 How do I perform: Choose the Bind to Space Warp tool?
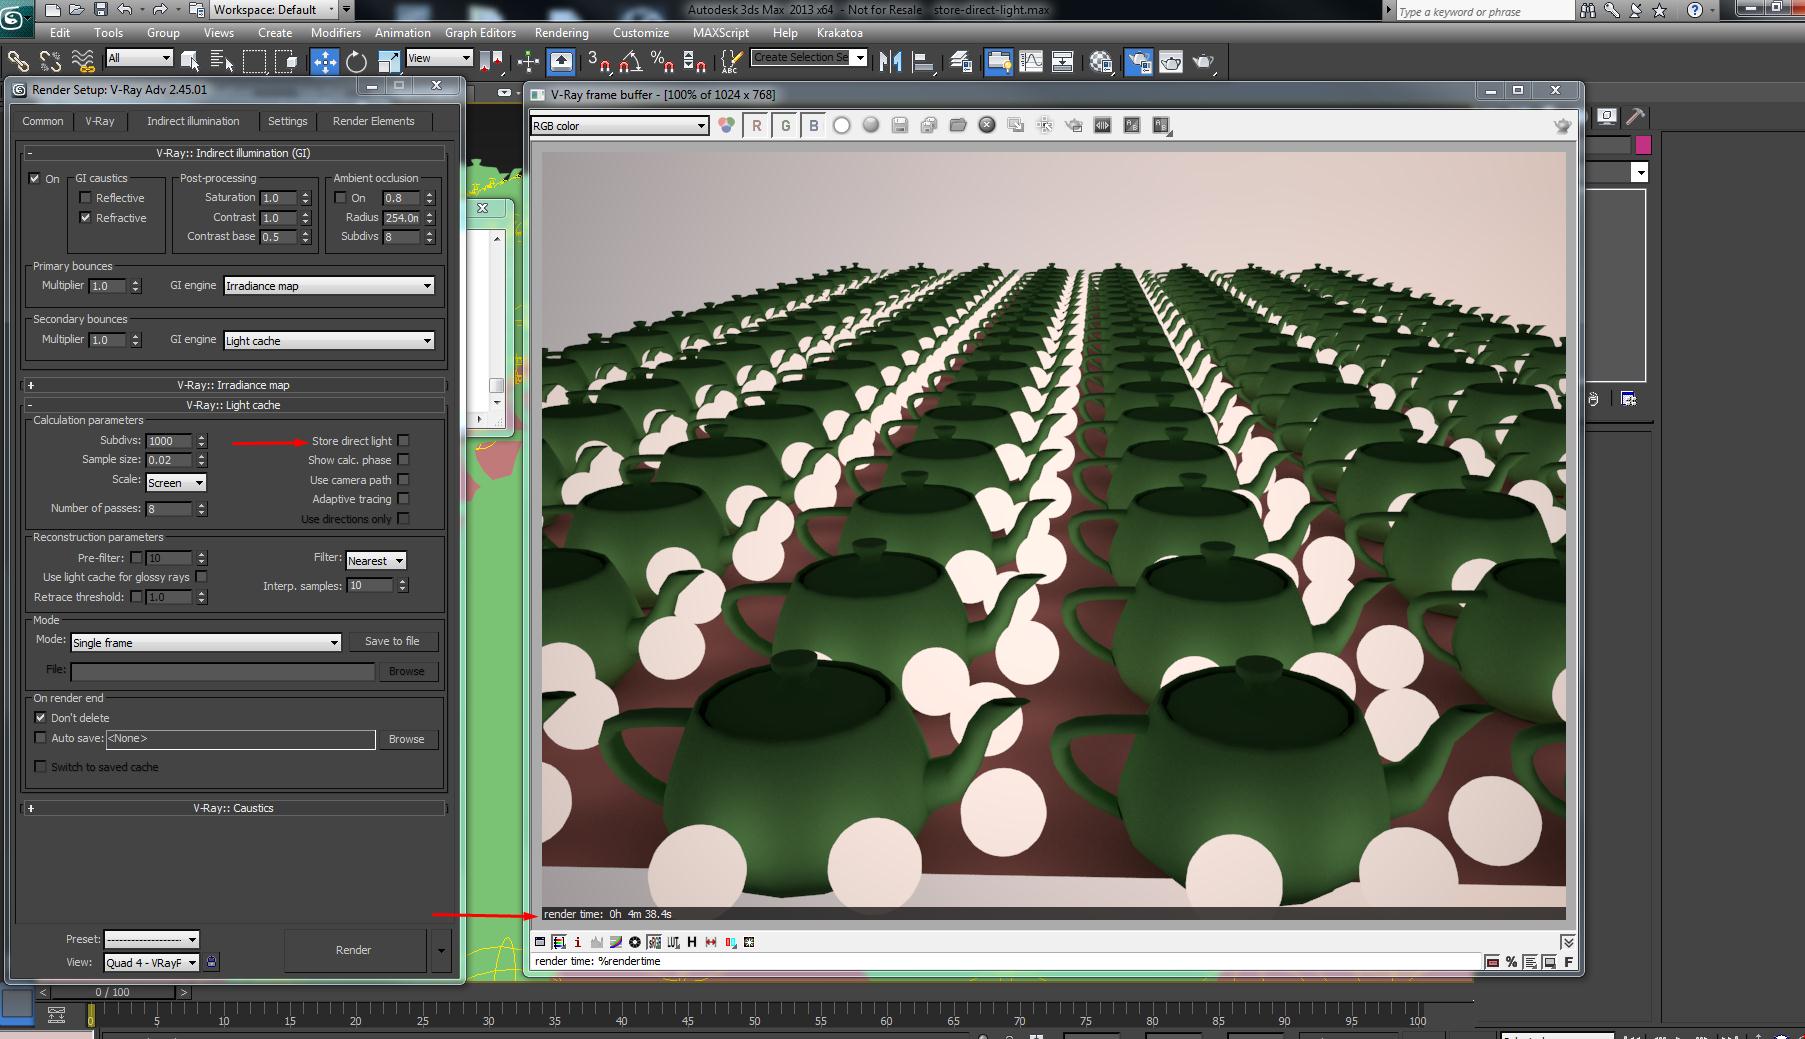coord(84,61)
